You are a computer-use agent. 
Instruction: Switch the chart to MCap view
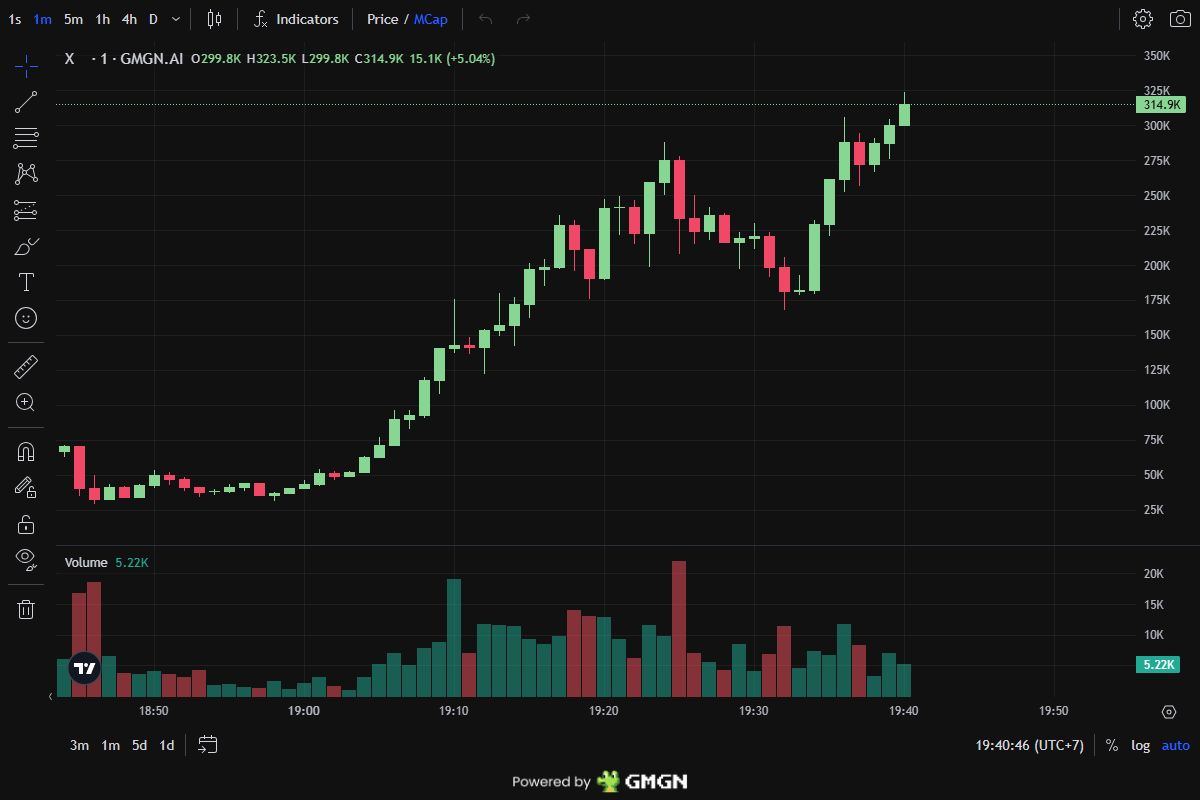coord(429,18)
